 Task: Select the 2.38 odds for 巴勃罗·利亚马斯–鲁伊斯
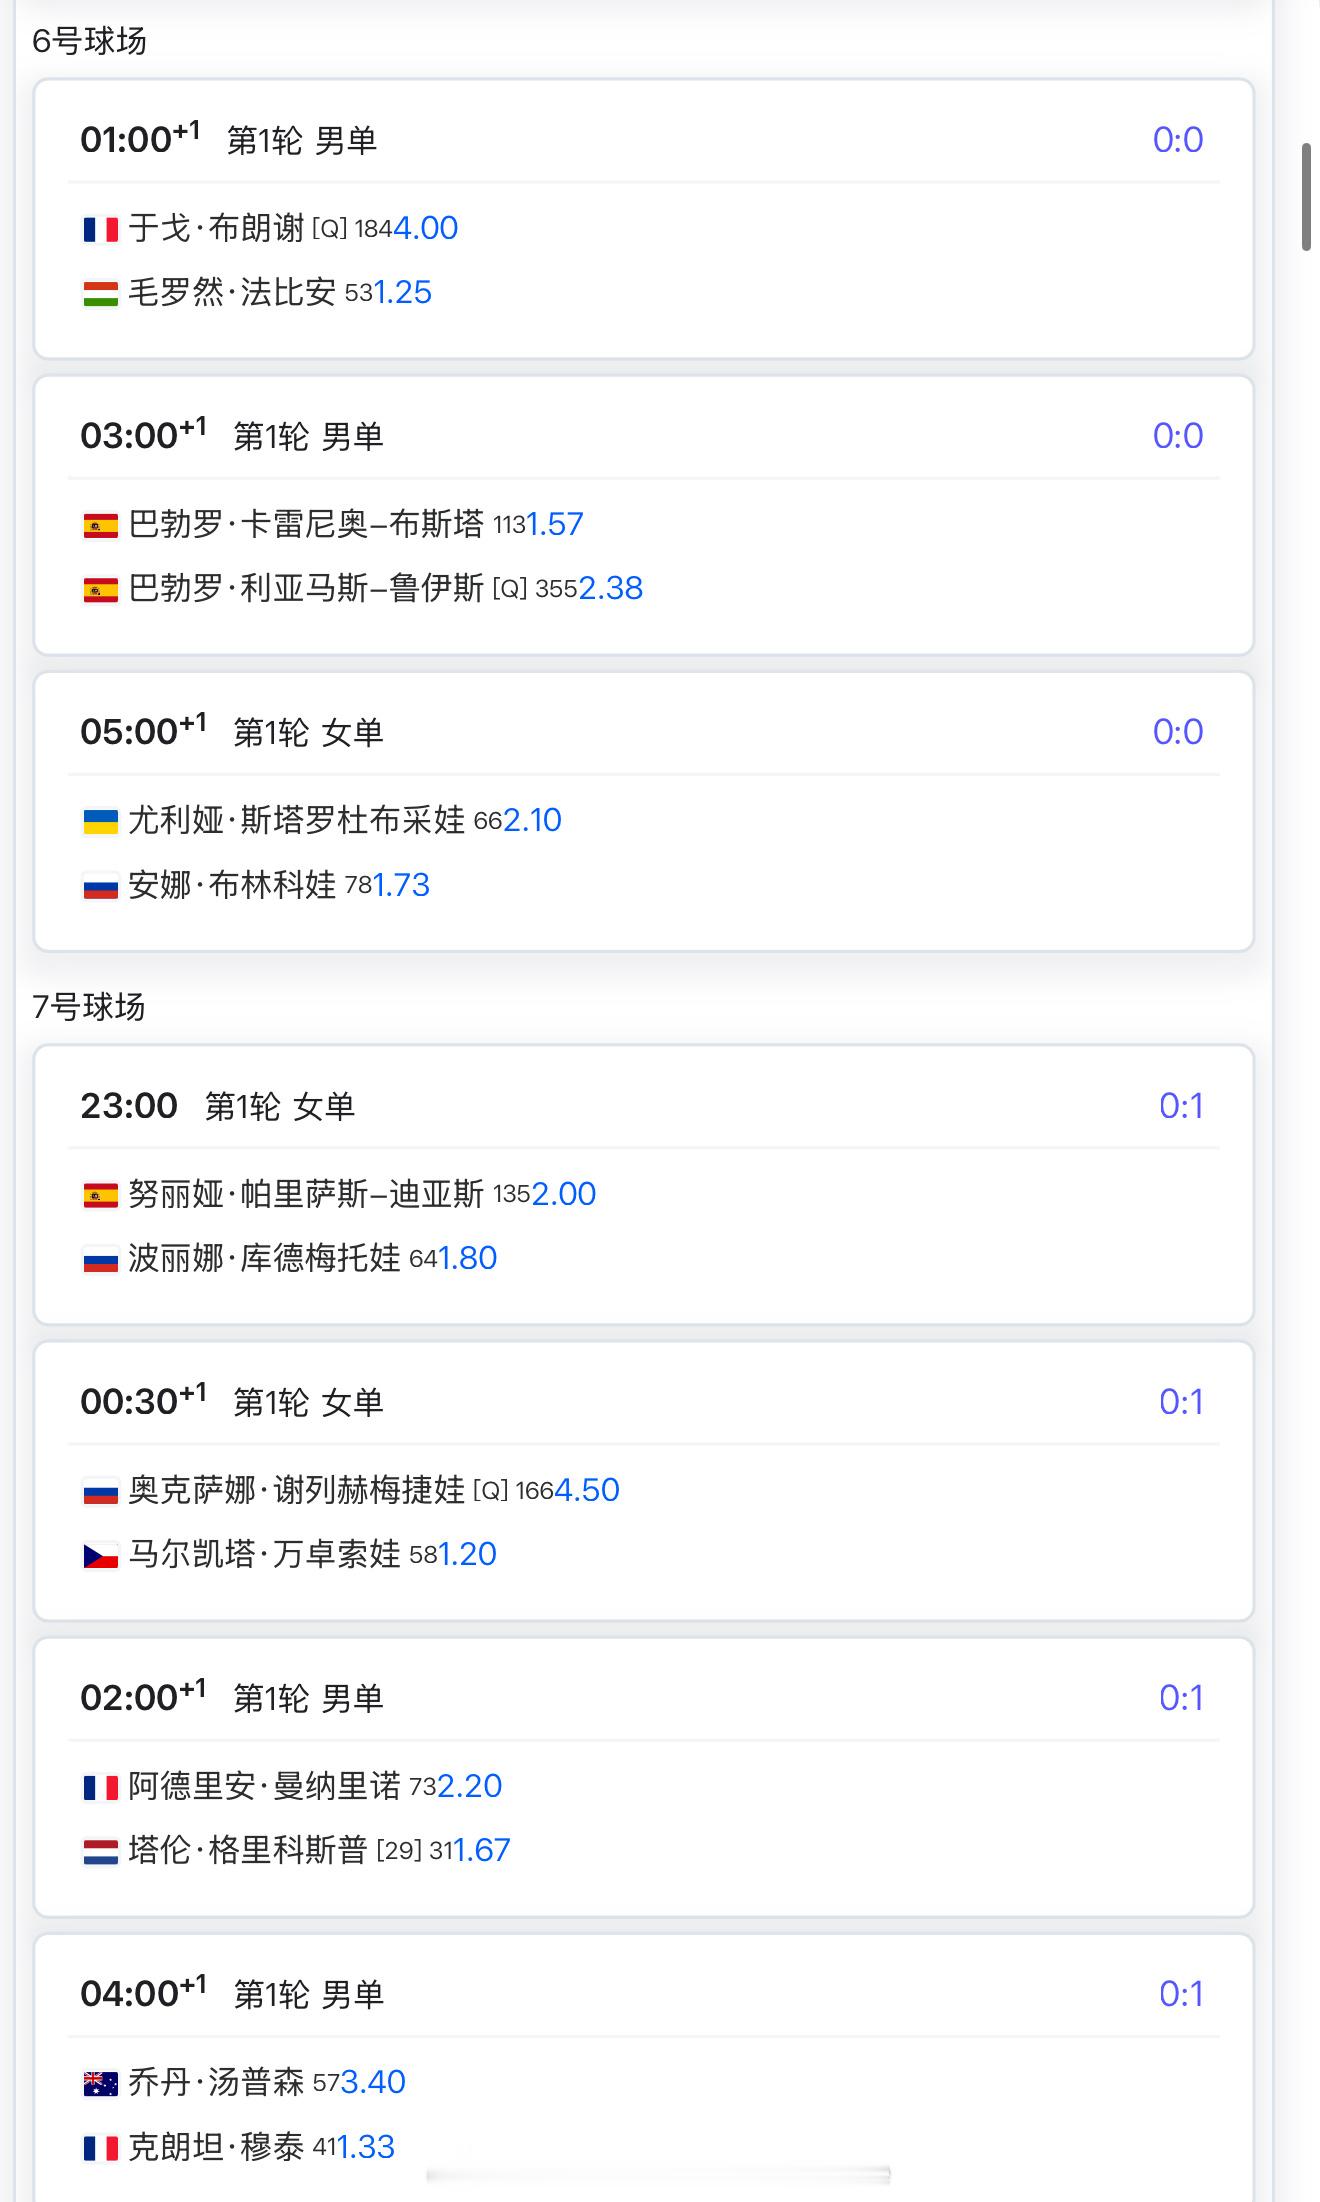tap(611, 588)
